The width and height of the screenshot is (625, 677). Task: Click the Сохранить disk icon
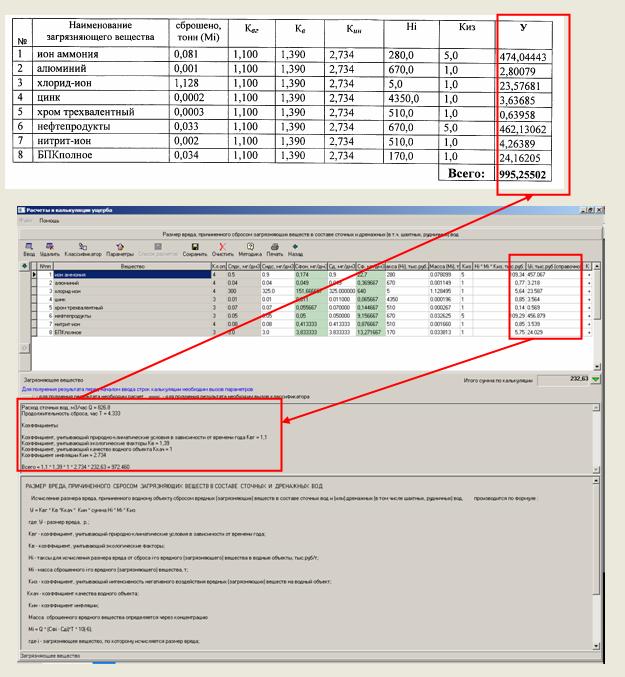point(196,246)
